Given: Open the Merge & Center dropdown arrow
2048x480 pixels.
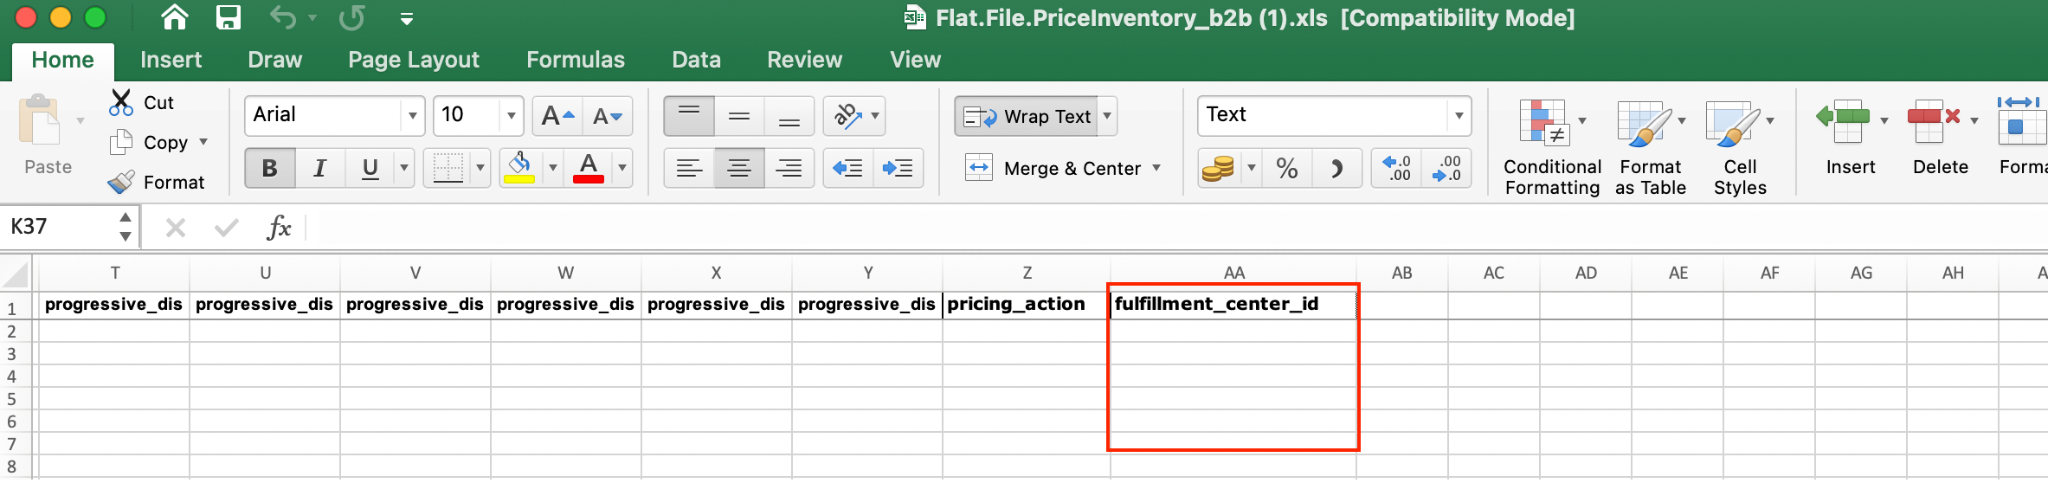Looking at the screenshot, I should [x=1157, y=168].
